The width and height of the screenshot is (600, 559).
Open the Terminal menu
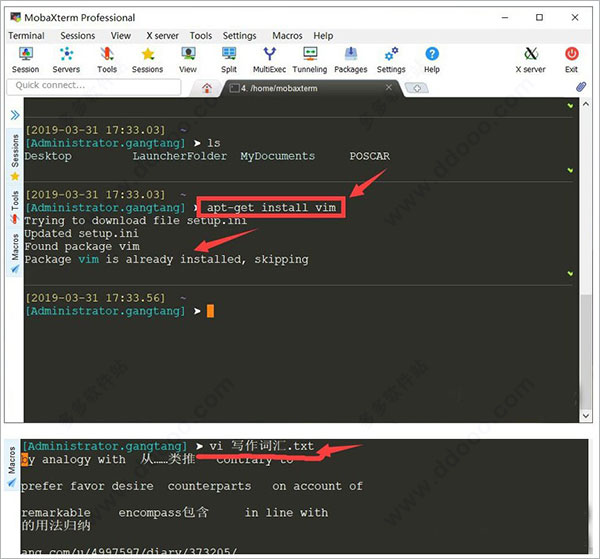[26, 35]
